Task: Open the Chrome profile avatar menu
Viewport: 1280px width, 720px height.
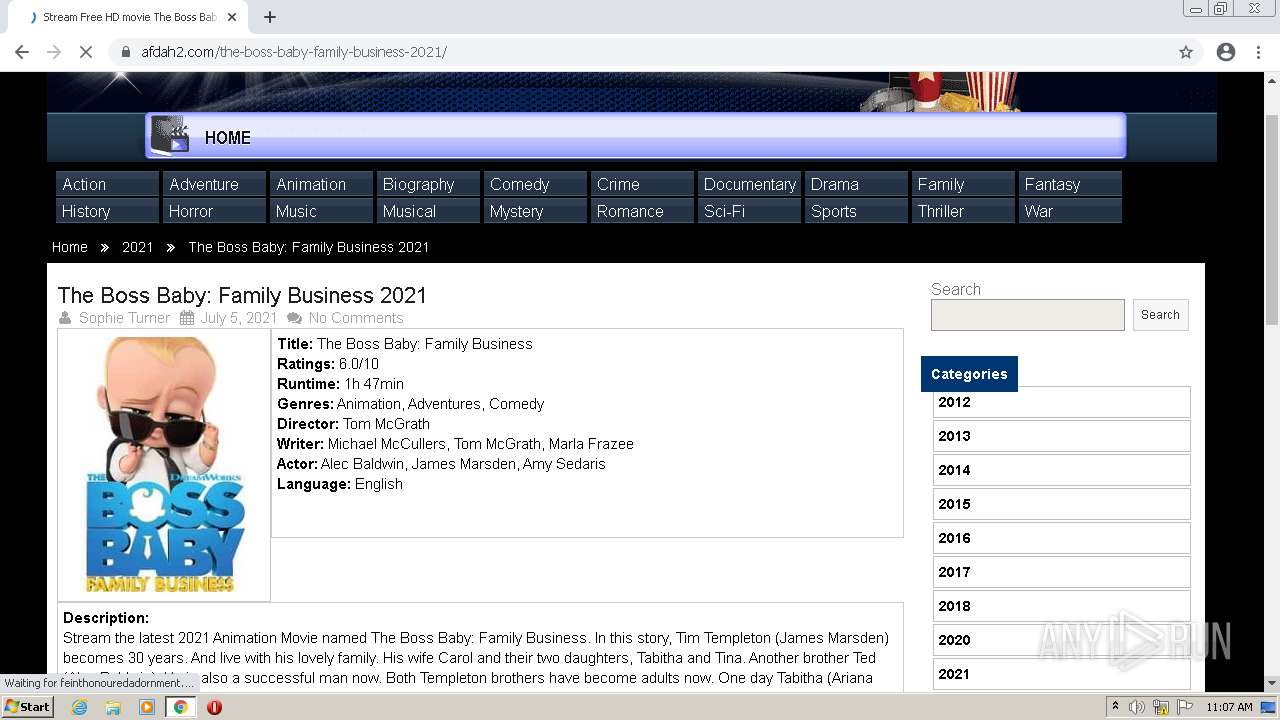Action: (x=1226, y=52)
